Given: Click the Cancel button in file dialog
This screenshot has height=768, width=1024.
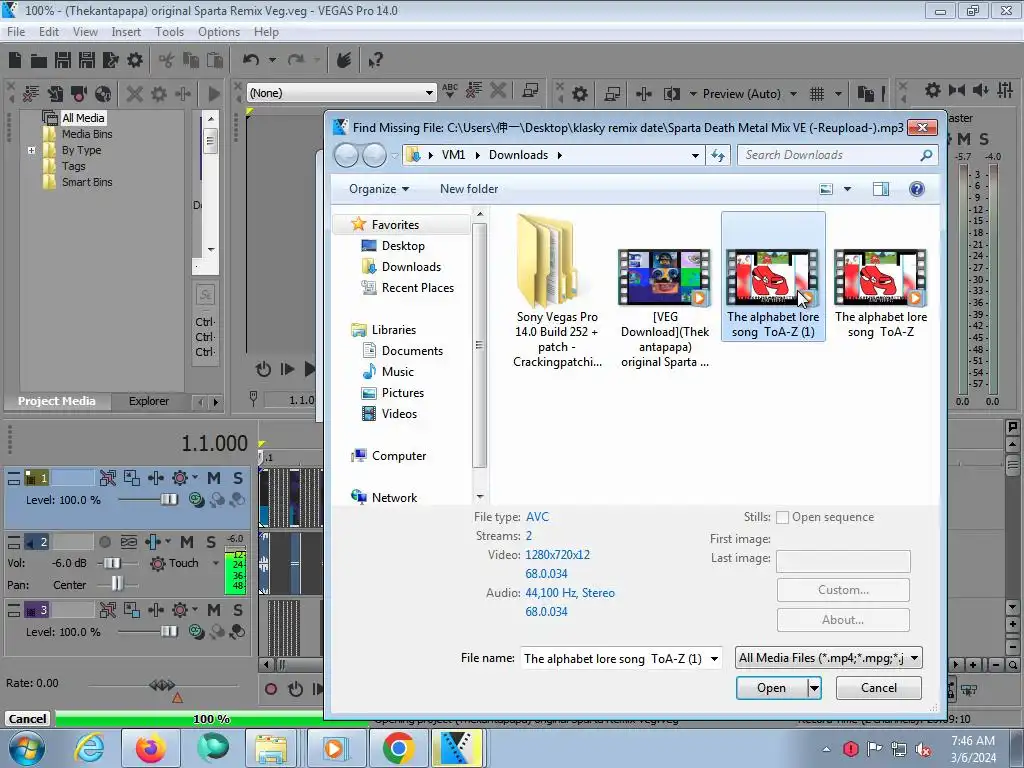Looking at the screenshot, I should [878, 688].
